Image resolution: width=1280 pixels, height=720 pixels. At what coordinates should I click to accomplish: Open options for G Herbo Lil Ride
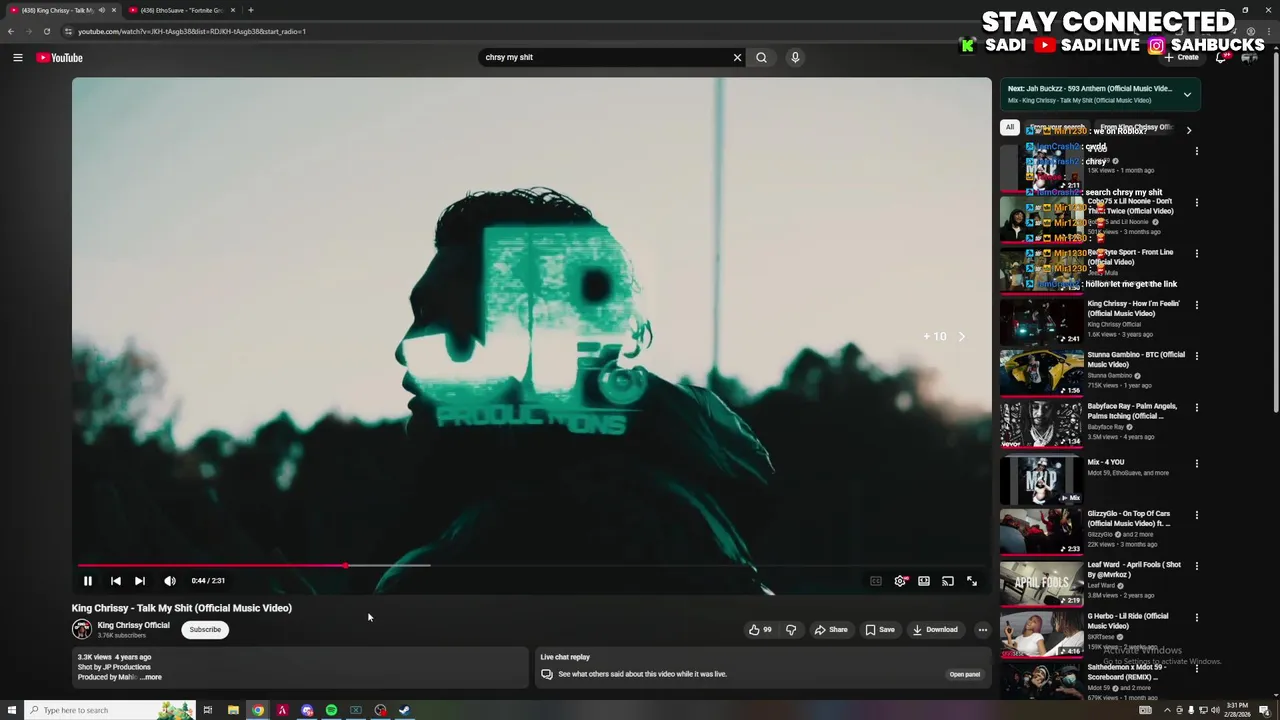pyautogui.click(x=1197, y=618)
